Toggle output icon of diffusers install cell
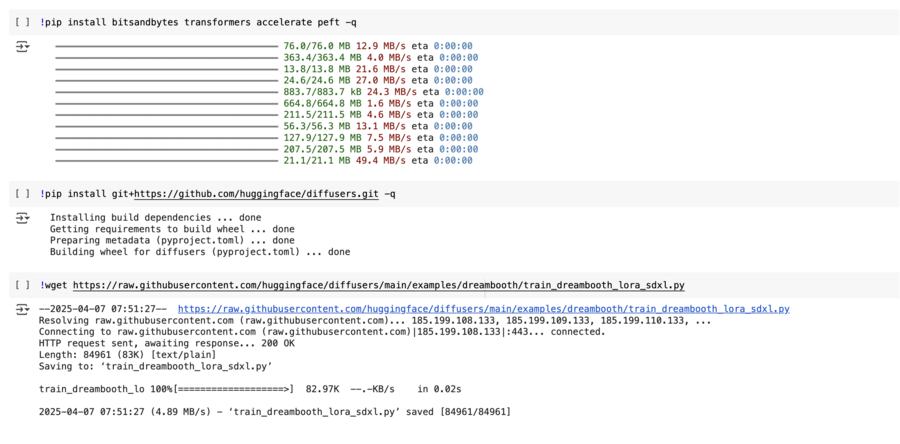Image resolution: width=900 pixels, height=444 pixels. click(23, 218)
